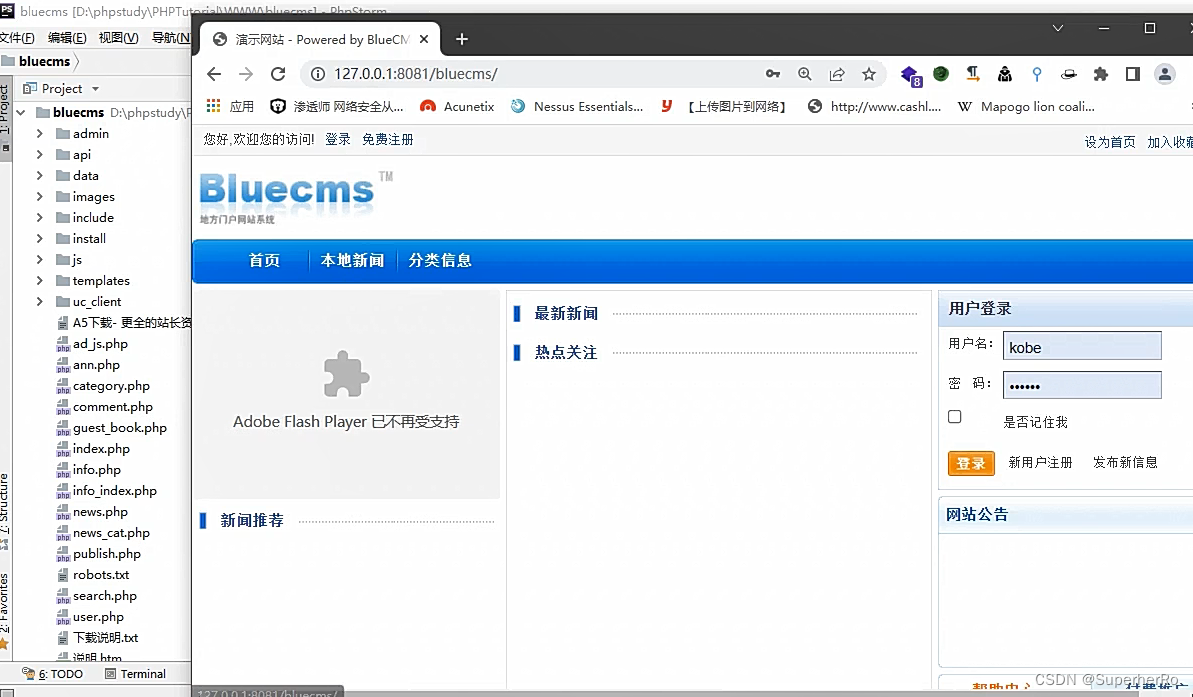This screenshot has height=697, width=1193.
Task: Open the Terminal tool window
Action: coord(135,673)
